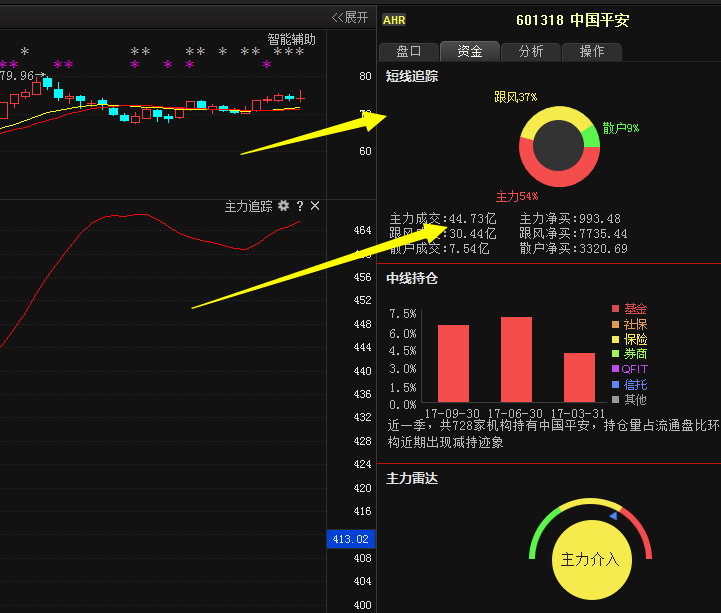Screen dimensions: 721x613
Task: Click the 保险 yellow legend swatch
Action: (616, 339)
